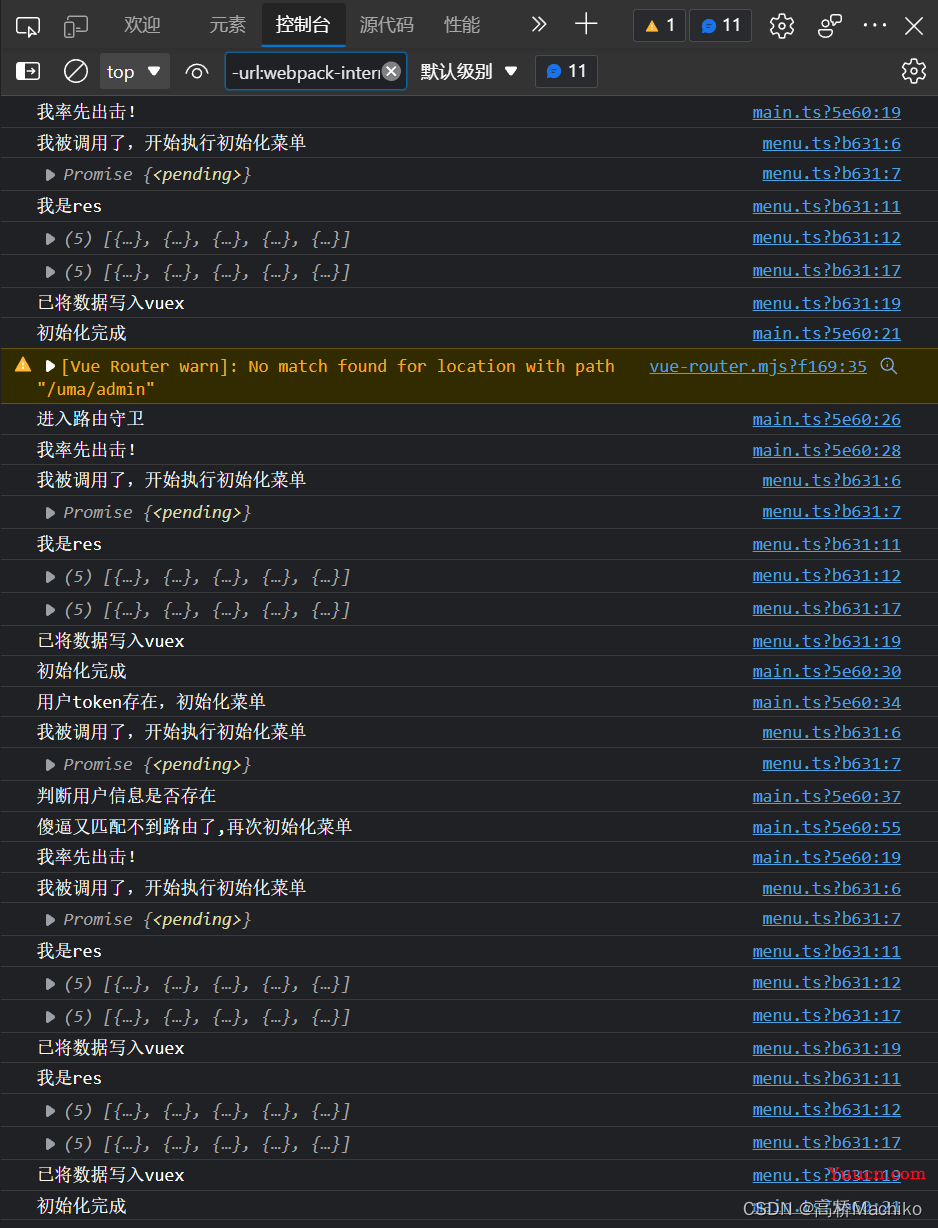Switch to the 元素 tab
The image size is (938, 1228).
pyautogui.click(x=227, y=25)
